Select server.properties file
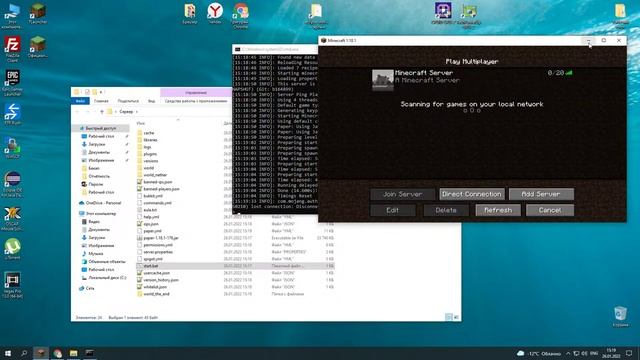This screenshot has height=360, width=640. click(x=158, y=252)
